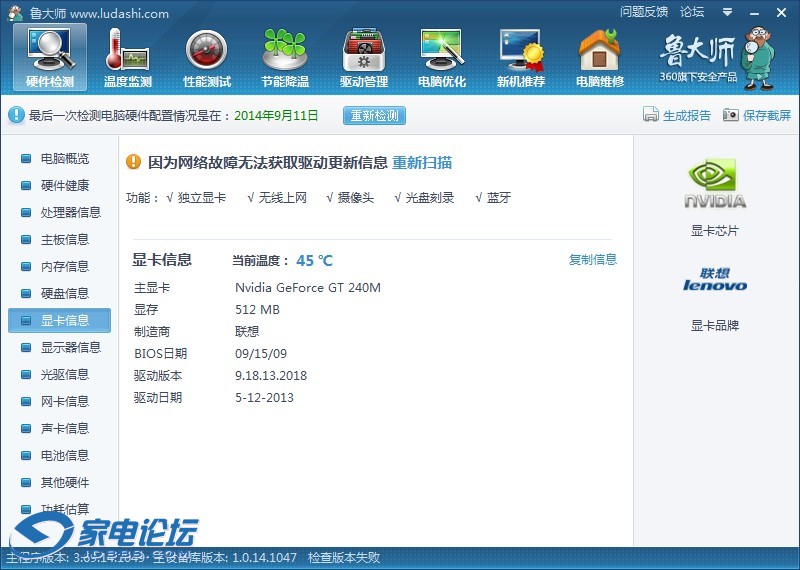Open the 电脑优化 computer optimization icon
The image size is (800, 570).
[x=442, y=57]
